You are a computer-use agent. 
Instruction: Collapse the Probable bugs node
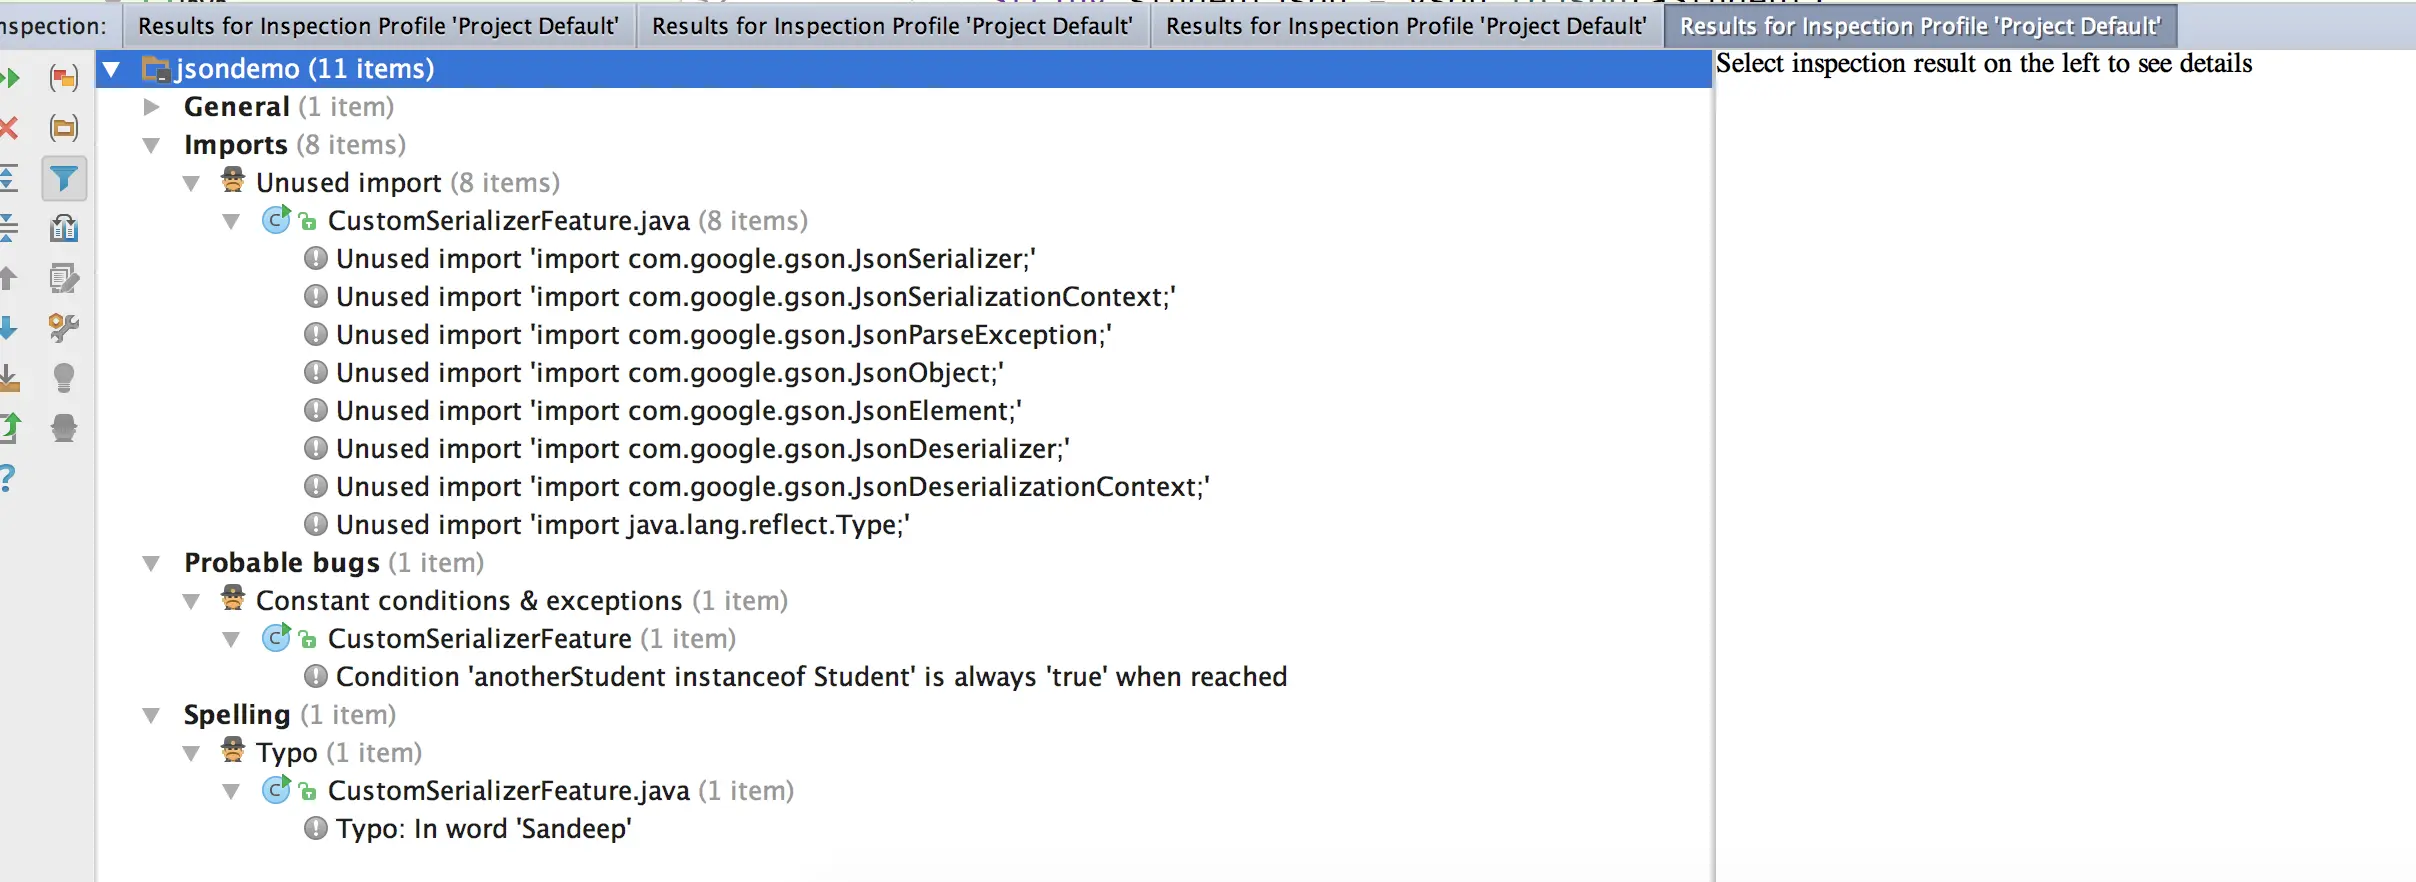tap(152, 563)
